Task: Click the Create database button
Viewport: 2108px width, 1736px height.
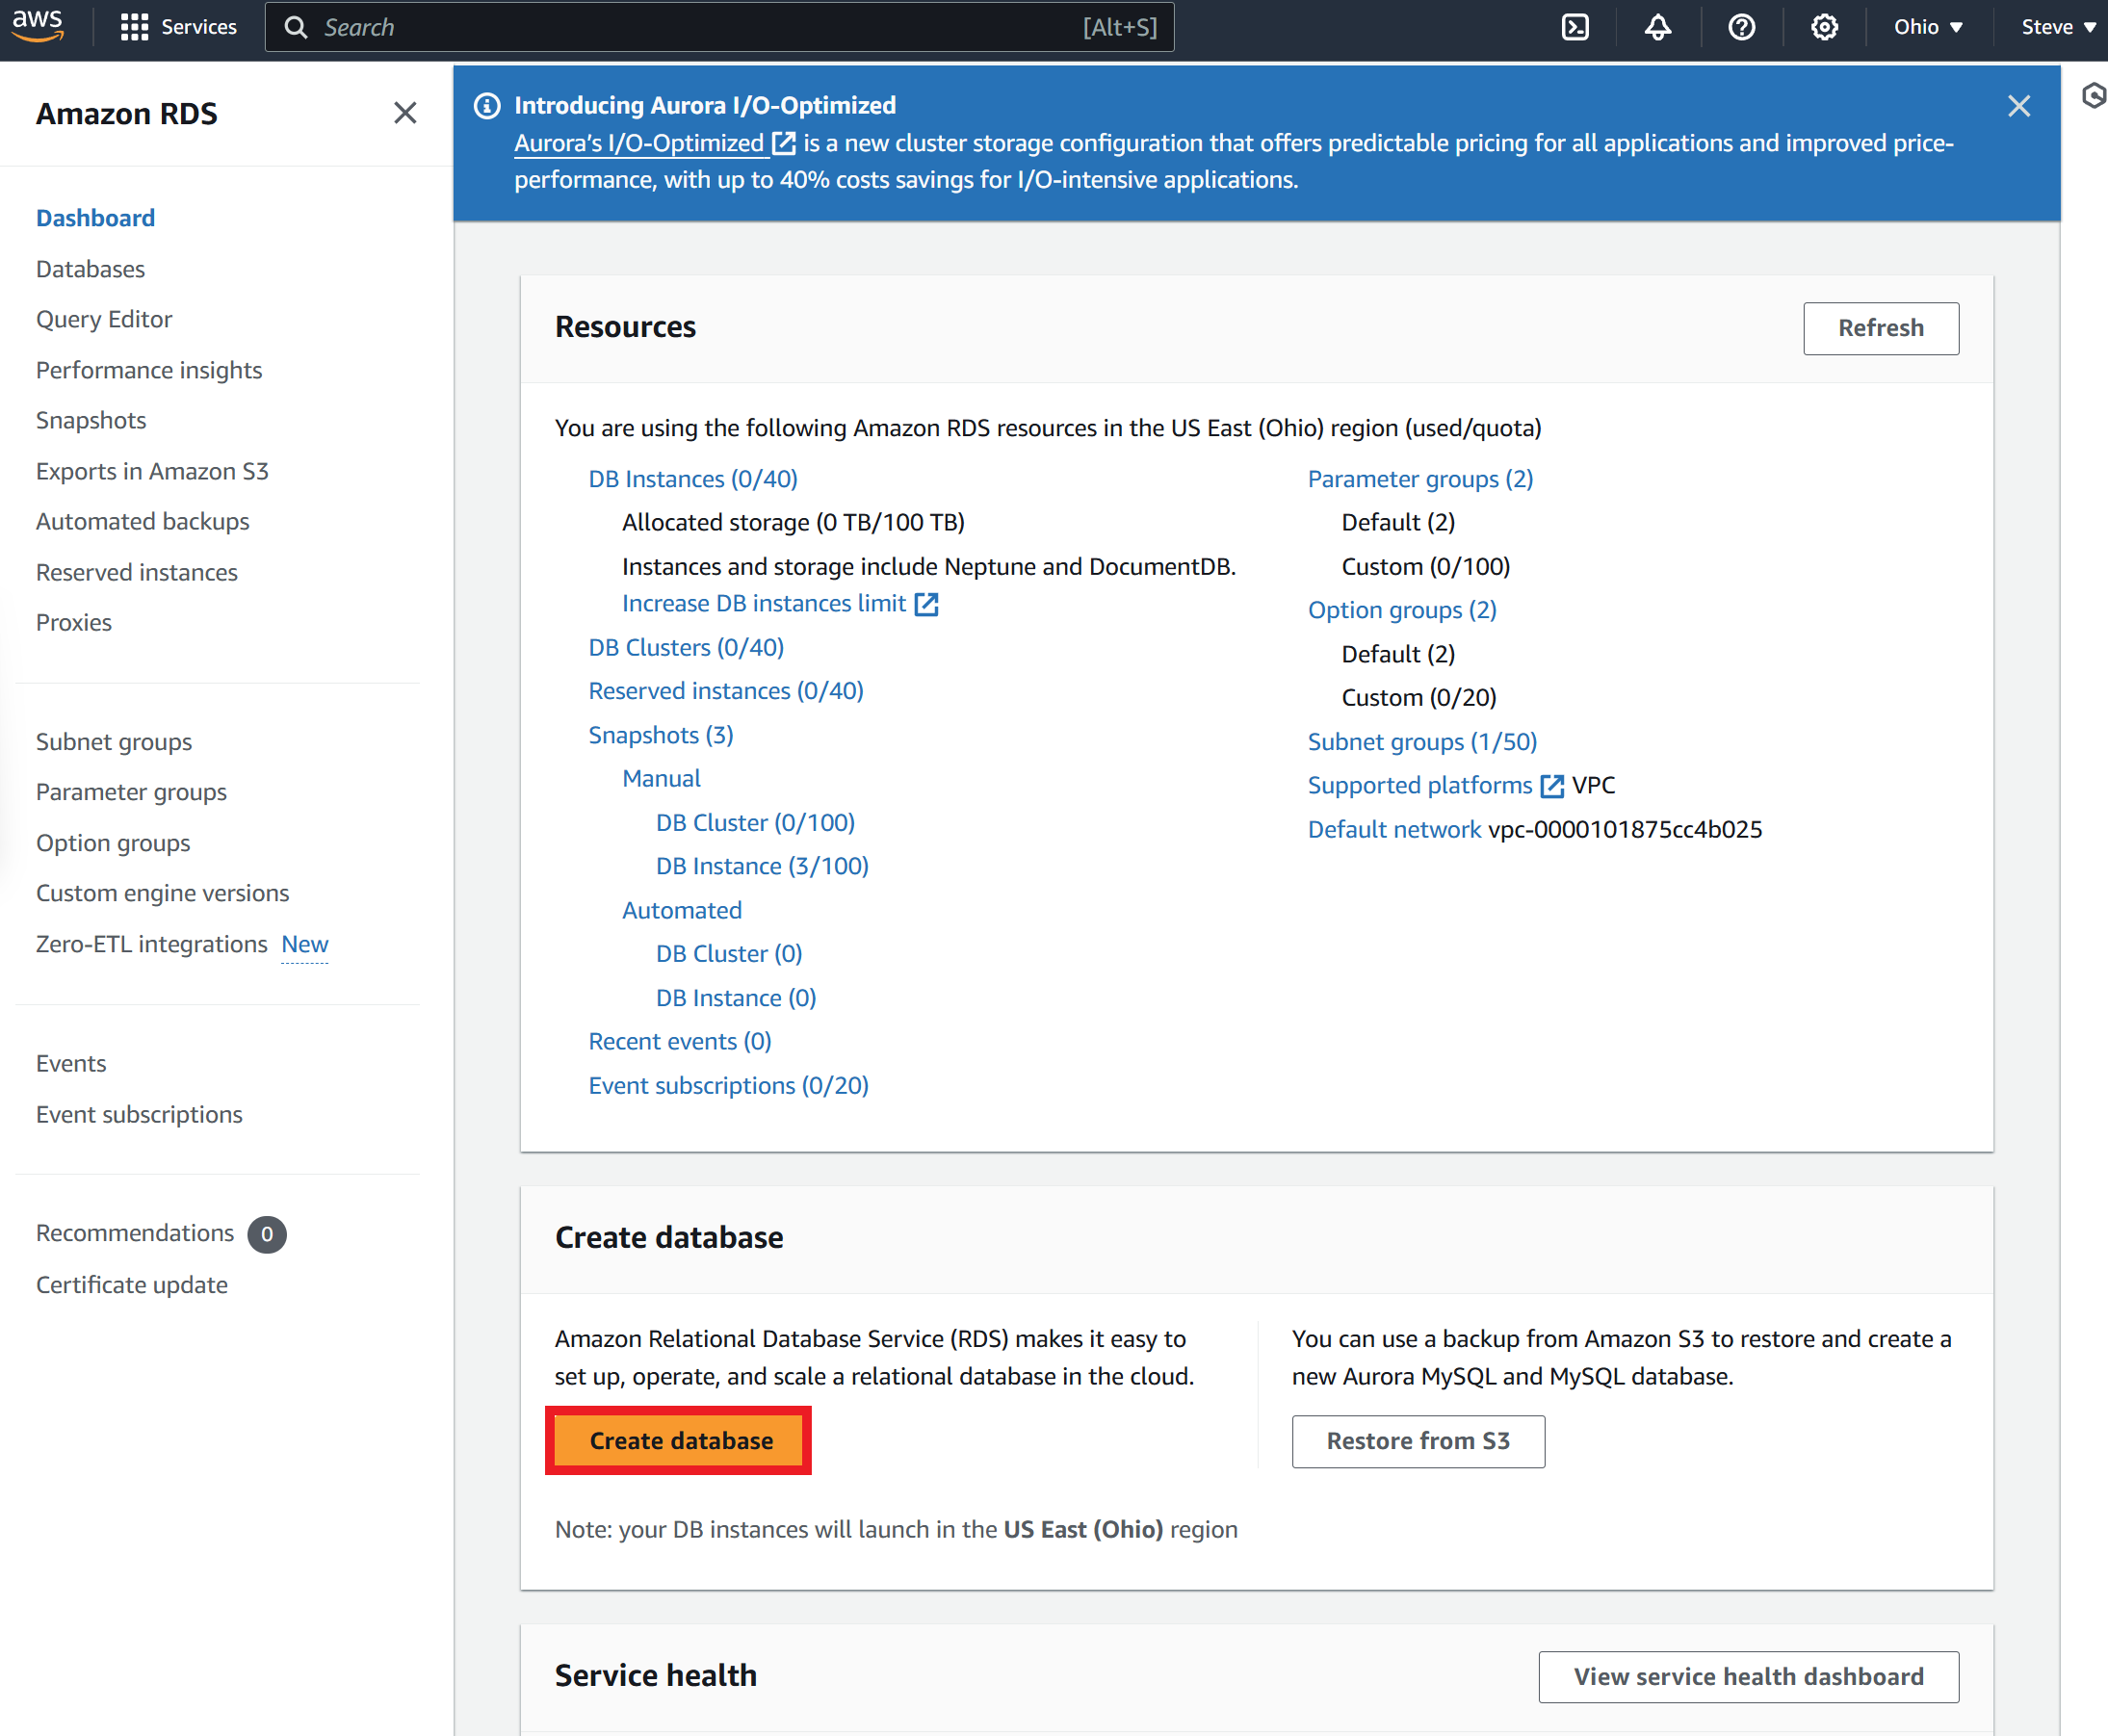Action: 680,1440
